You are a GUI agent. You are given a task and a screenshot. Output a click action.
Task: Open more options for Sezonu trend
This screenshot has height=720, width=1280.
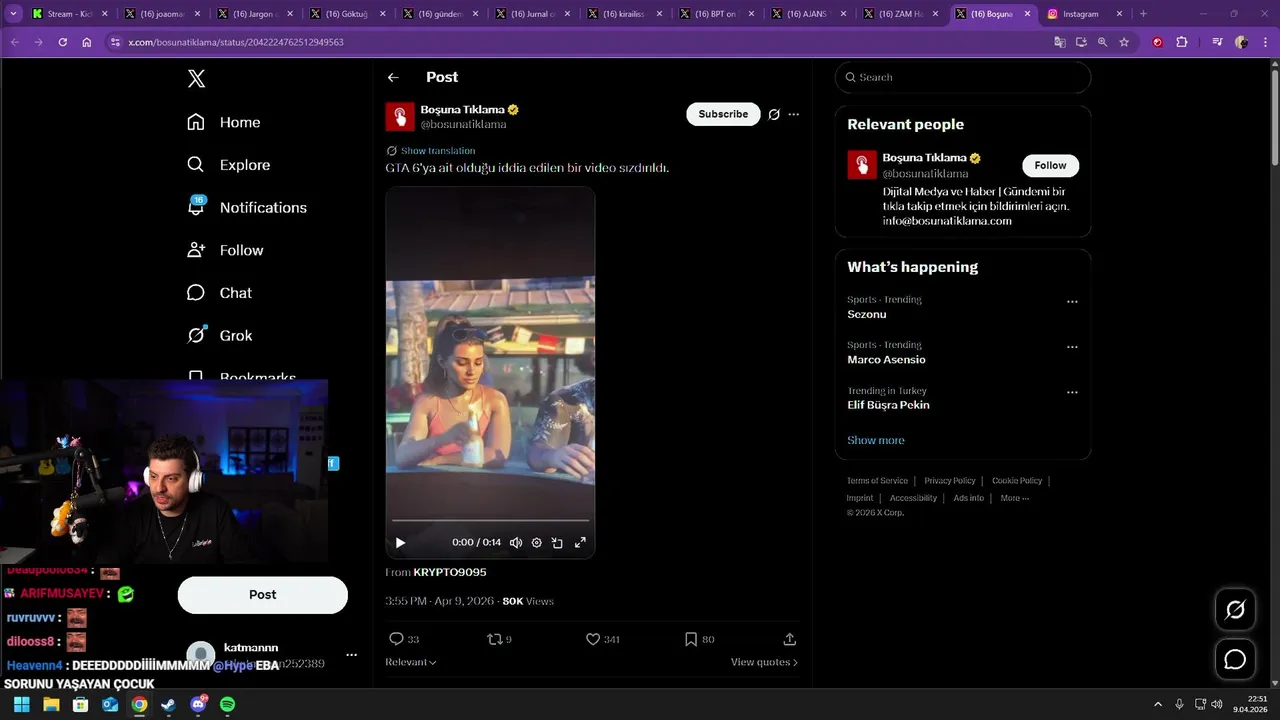[1072, 302]
